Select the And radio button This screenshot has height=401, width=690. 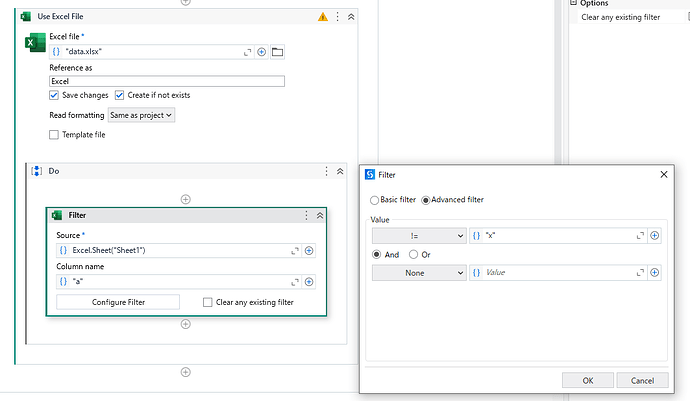tap(376, 254)
